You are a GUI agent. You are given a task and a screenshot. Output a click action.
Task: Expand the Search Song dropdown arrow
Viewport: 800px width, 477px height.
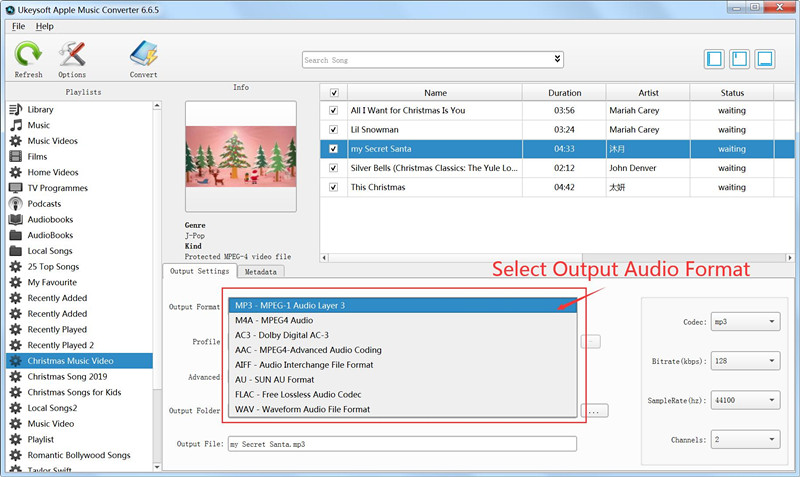[557, 59]
